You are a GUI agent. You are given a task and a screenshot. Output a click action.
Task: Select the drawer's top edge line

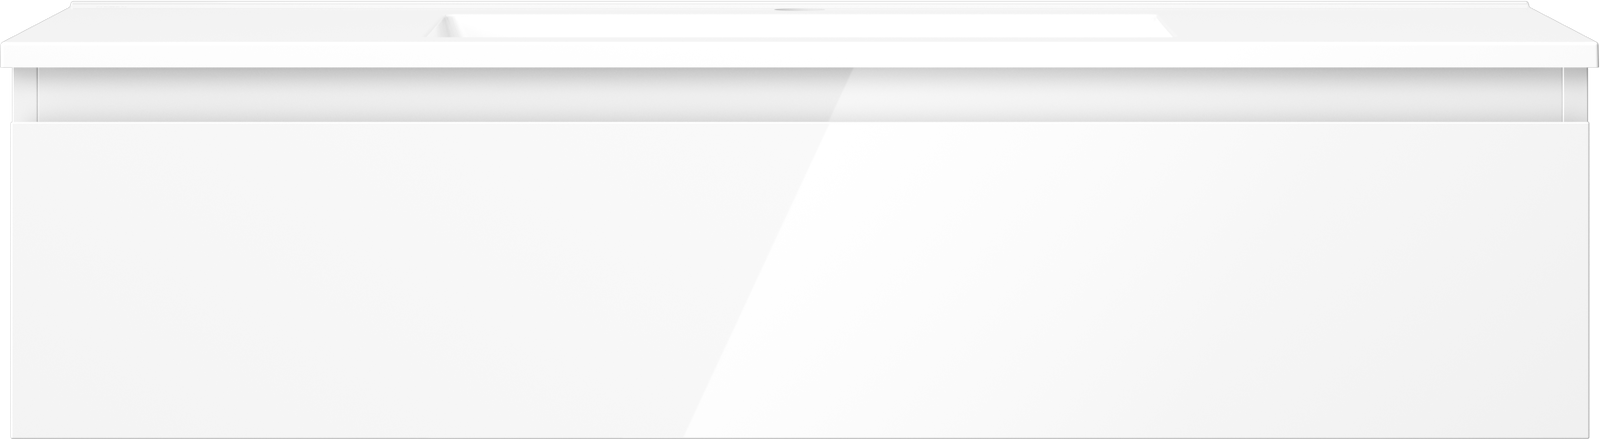pyautogui.click(x=800, y=124)
